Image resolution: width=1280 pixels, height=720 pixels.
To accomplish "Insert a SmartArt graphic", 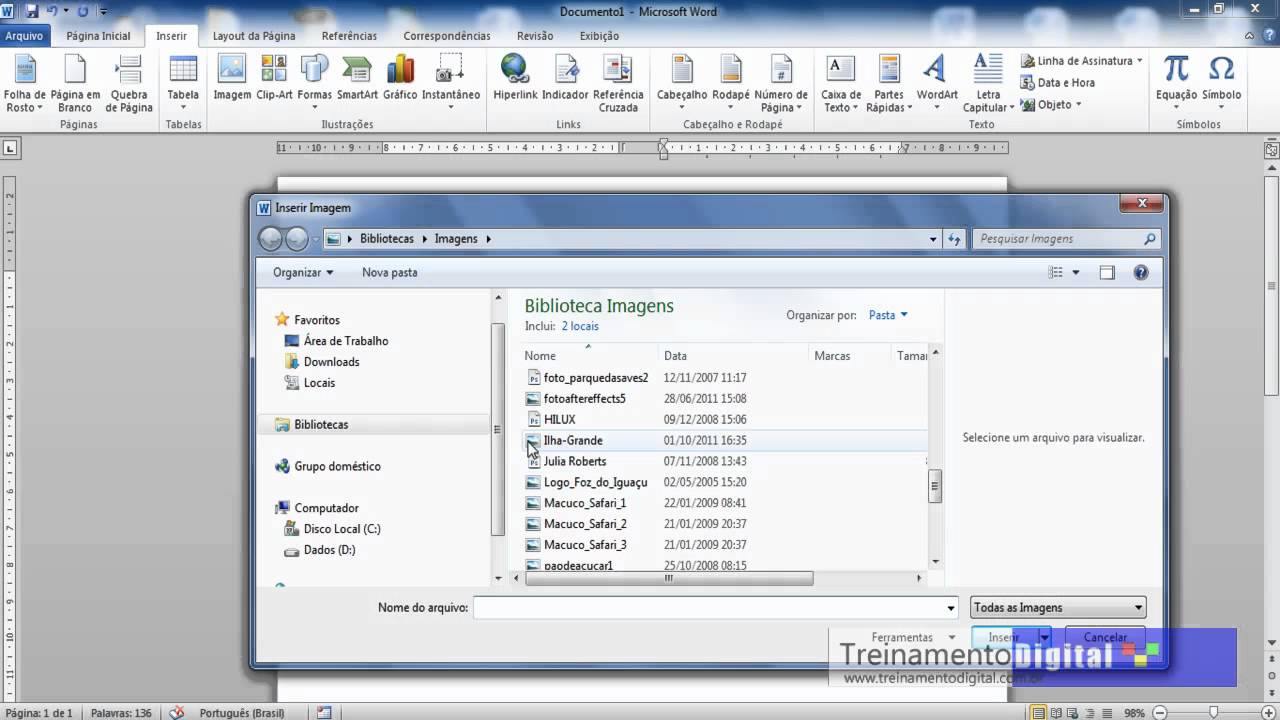I will 357,78.
